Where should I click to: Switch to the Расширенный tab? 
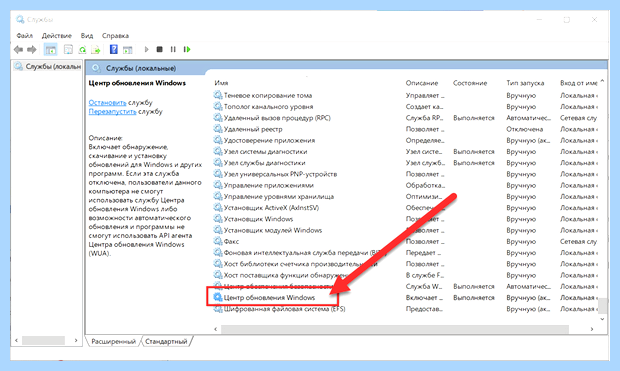tap(113, 341)
